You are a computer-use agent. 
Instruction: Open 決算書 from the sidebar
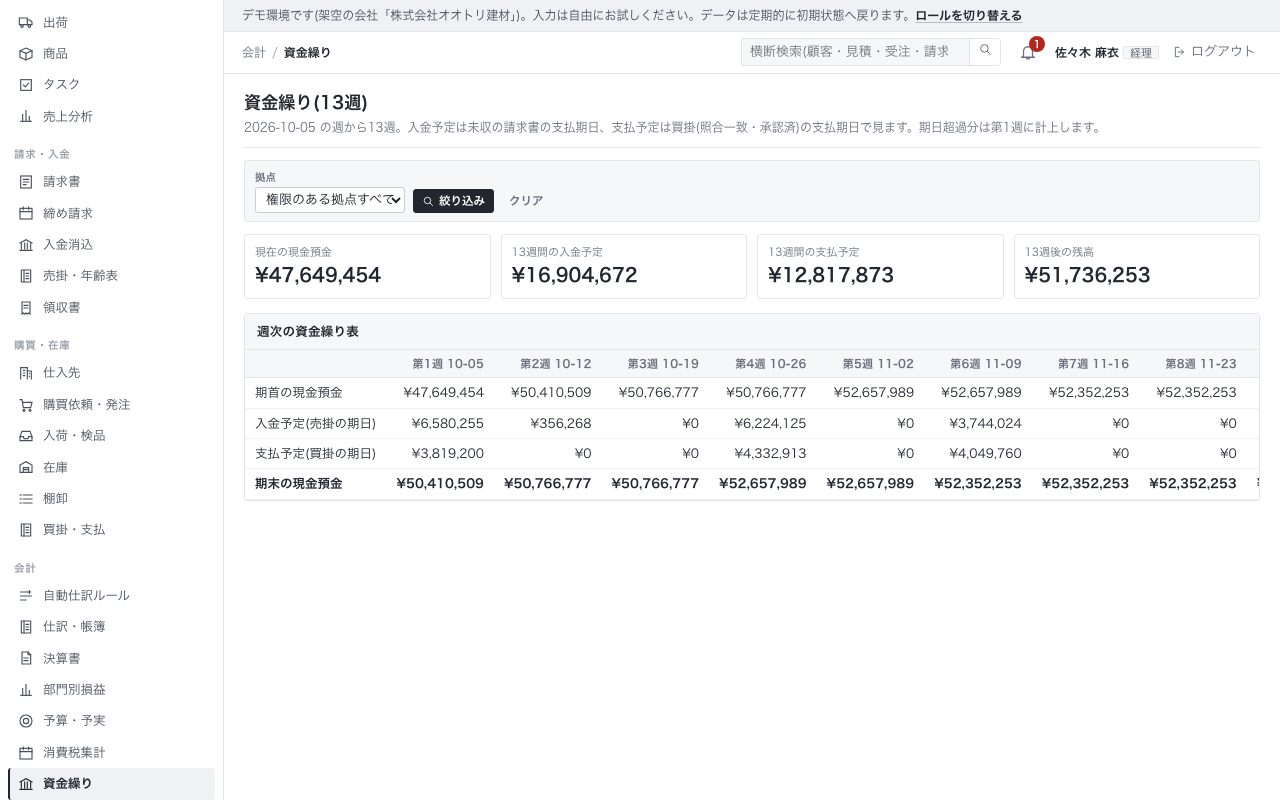pos(111,659)
